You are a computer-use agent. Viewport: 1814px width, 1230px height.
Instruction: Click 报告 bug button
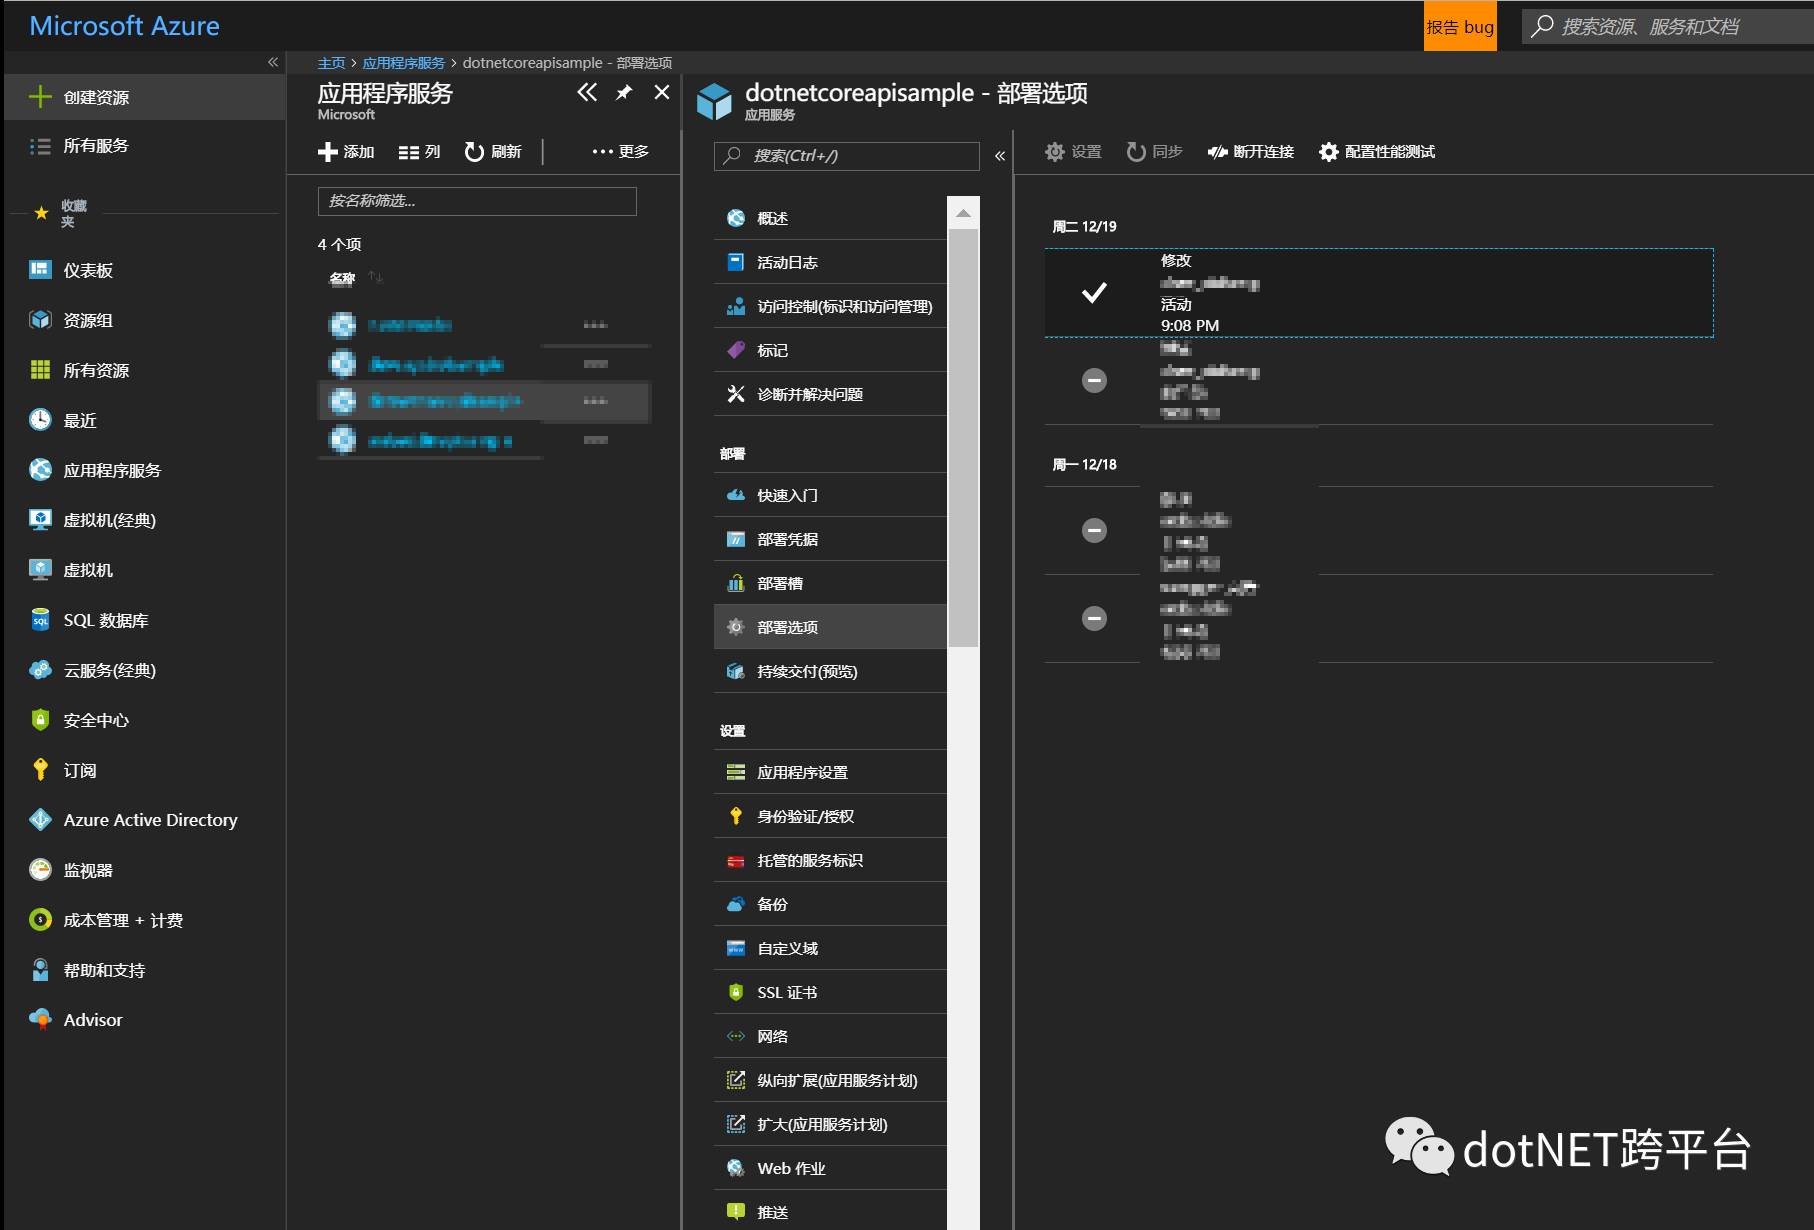pyautogui.click(x=1460, y=27)
